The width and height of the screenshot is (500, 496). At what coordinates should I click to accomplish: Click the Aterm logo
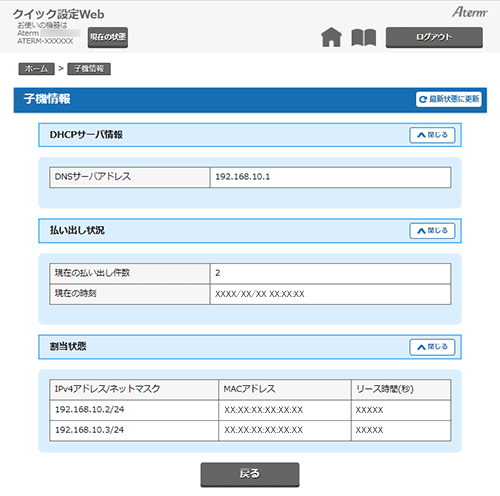tap(469, 12)
